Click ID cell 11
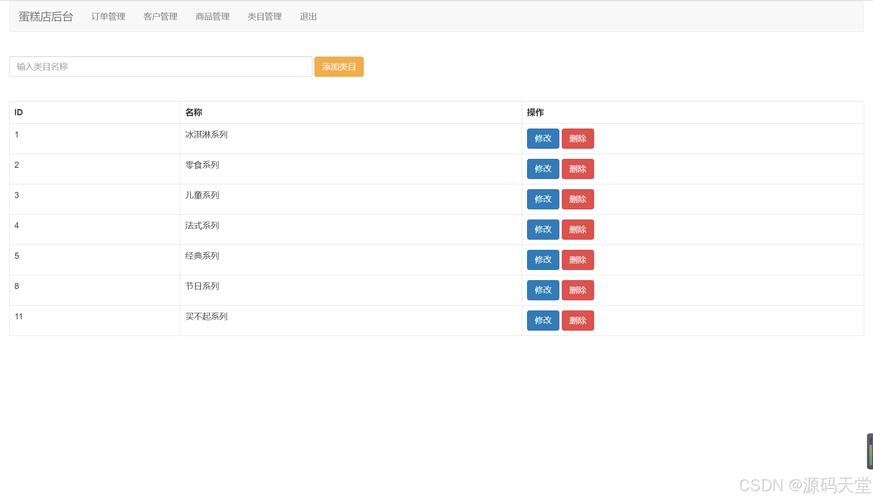Screen dimensions: 873x500 tap(95, 320)
